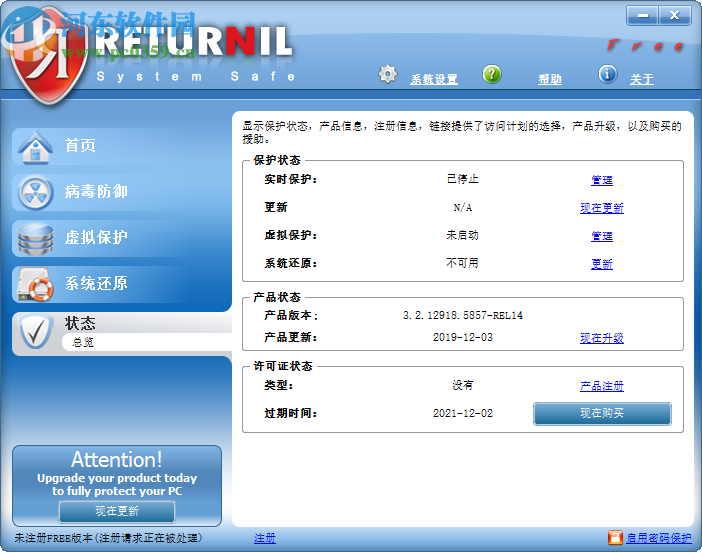Click the N/A update value

click(x=462, y=207)
